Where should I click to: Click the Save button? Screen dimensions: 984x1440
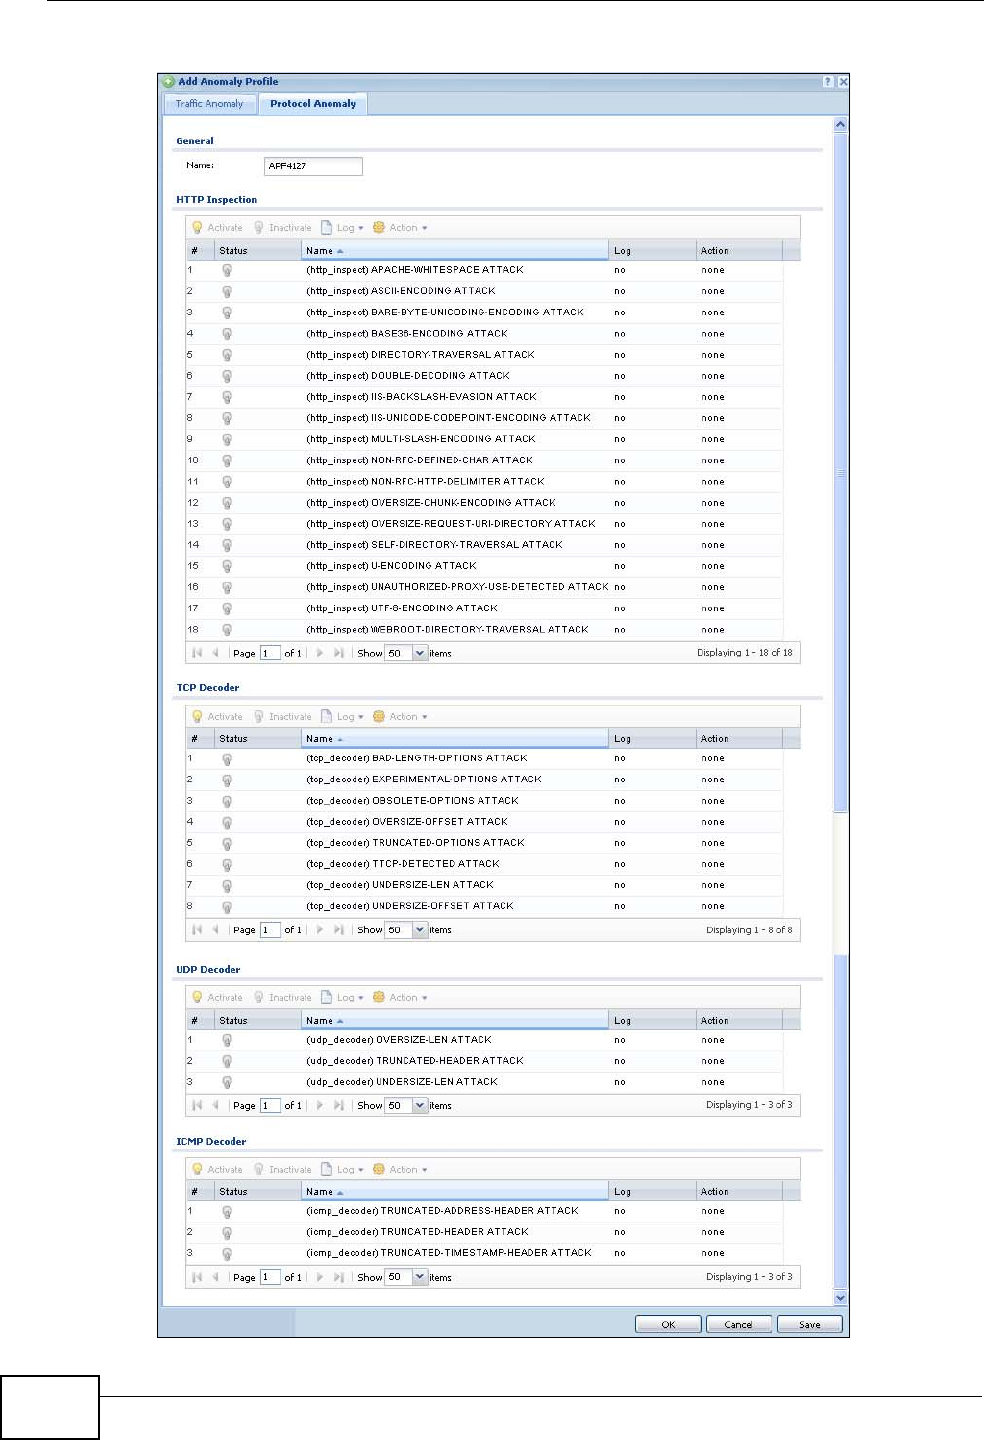pos(810,1324)
